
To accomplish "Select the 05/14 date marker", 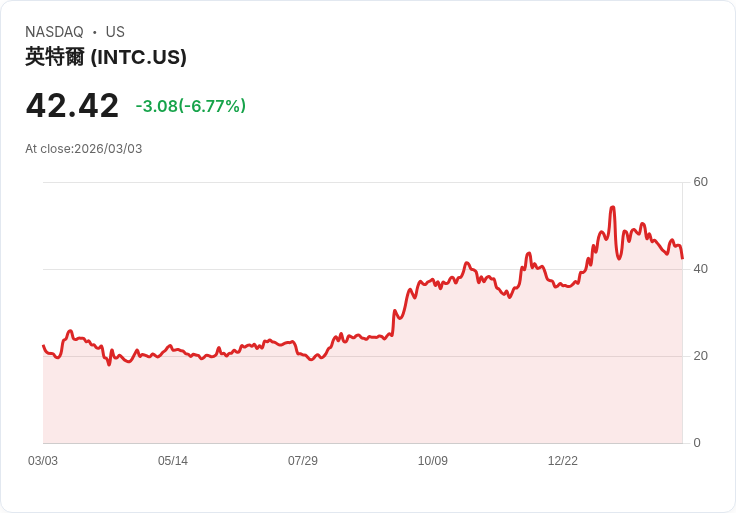I will pyautogui.click(x=173, y=461).
